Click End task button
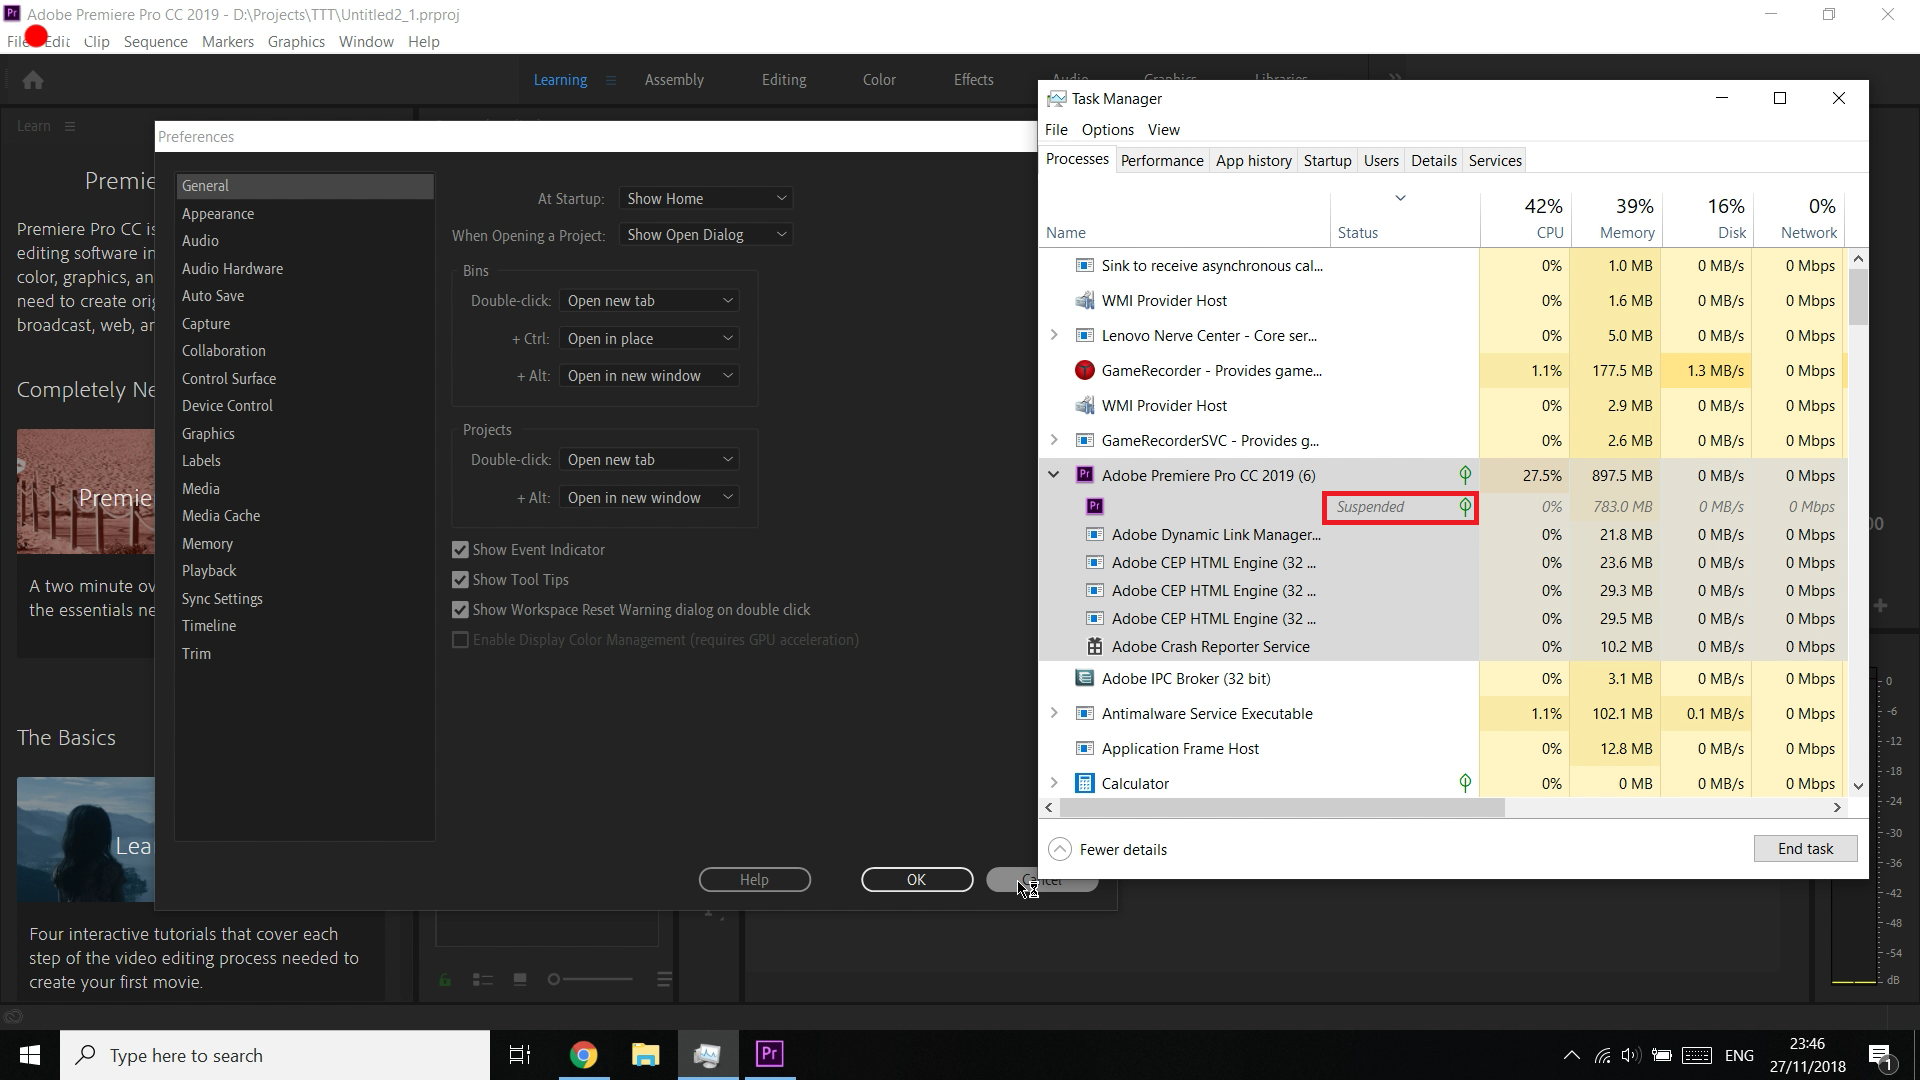1920x1080 pixels. point(1805,848)
